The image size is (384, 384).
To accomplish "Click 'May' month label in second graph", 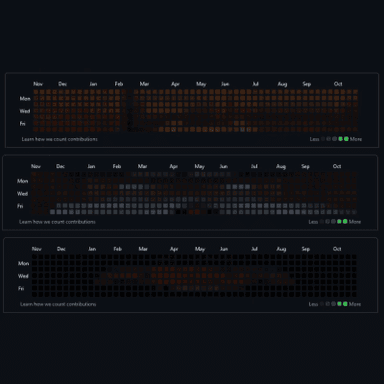I will click(199, 166).
